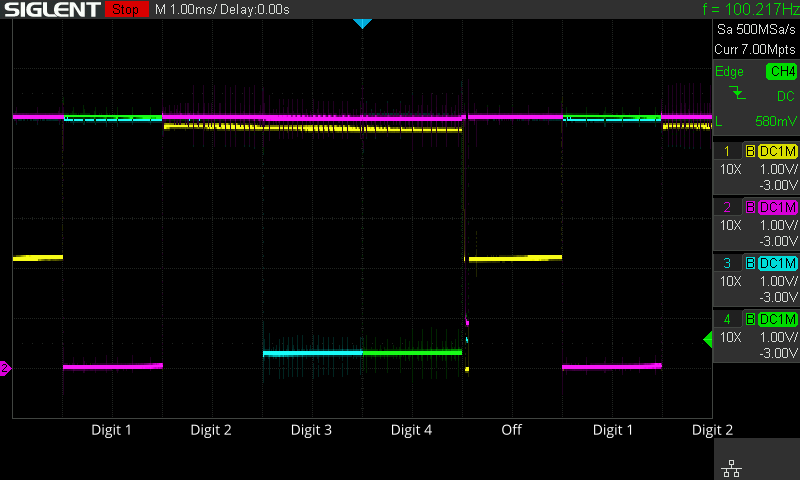The height and width of the screenshot is (480, 800).
Task: Click the Edge trigger type label
Action: point(729,72)
